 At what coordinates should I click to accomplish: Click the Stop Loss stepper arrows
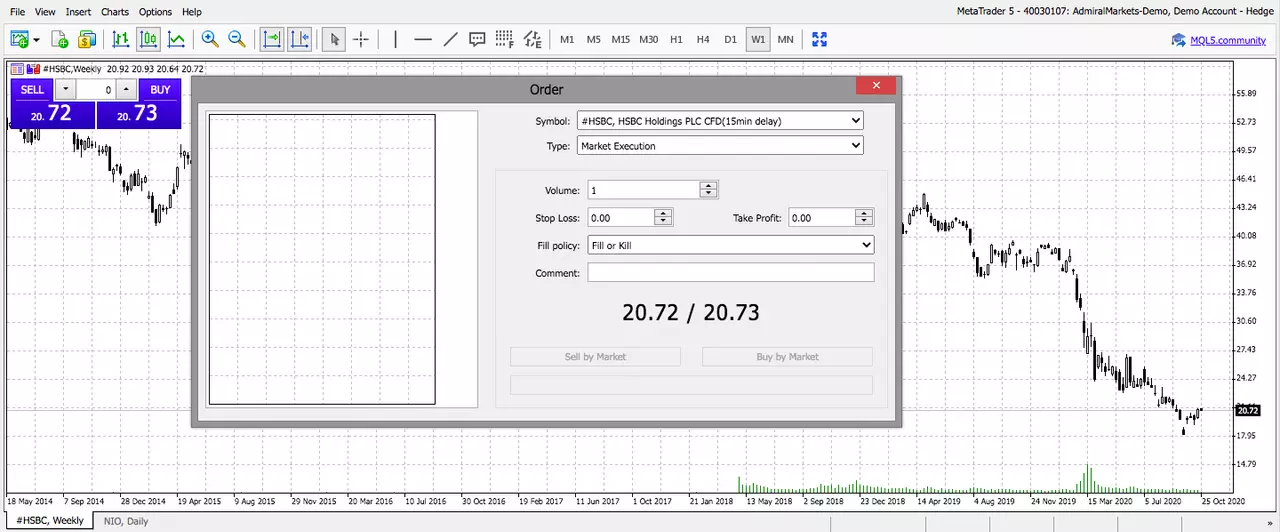coord(663,217)
